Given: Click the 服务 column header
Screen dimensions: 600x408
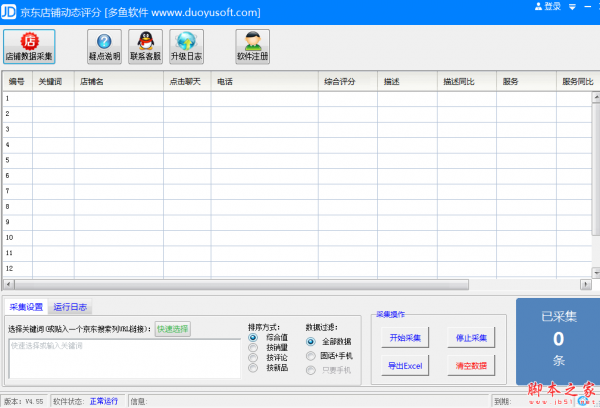Looking at the screenshot, I should [526, 81].
